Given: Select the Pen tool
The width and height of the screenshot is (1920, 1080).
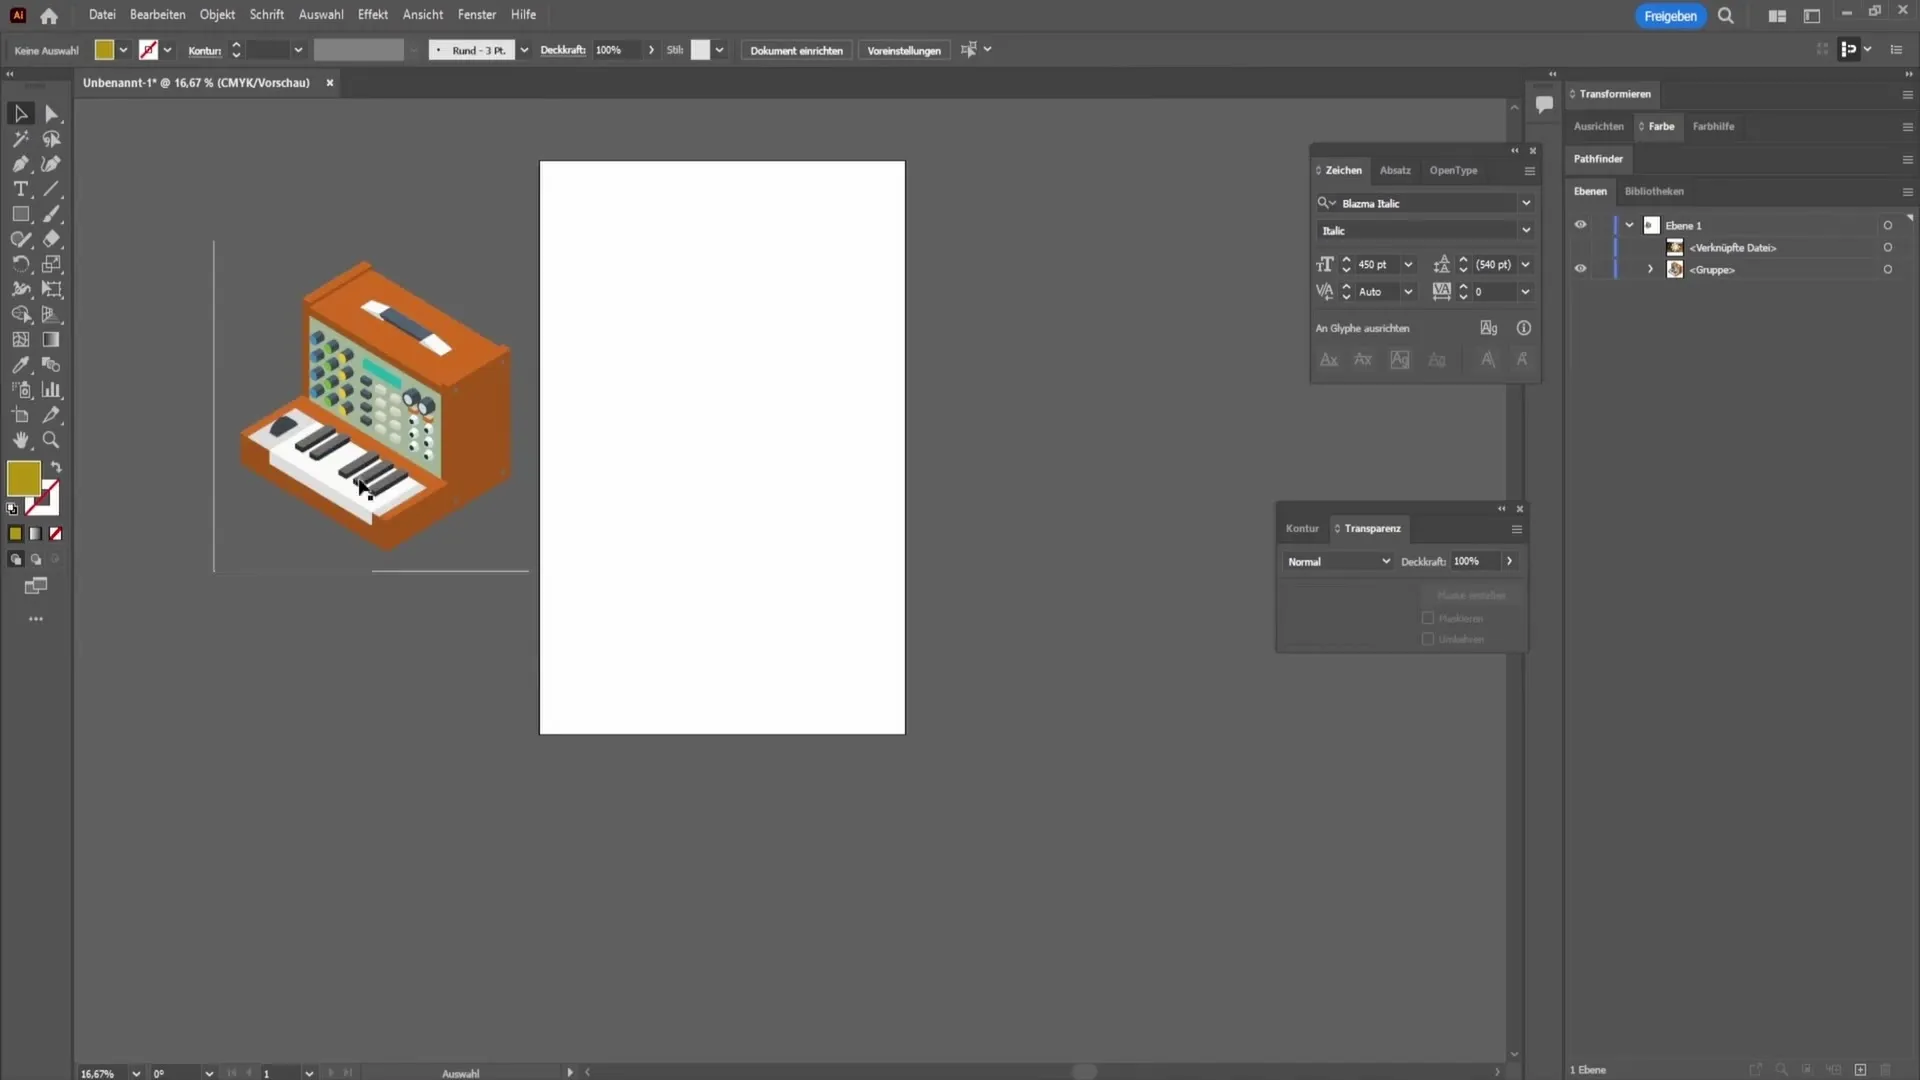Looking at the screenshot, I should pos(21,164).
